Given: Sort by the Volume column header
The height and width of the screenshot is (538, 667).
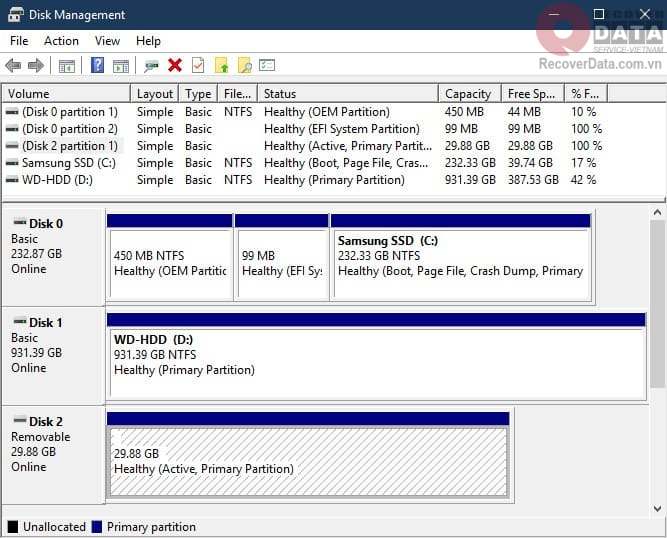Looking at the screenshot, I should click(66, 94).
